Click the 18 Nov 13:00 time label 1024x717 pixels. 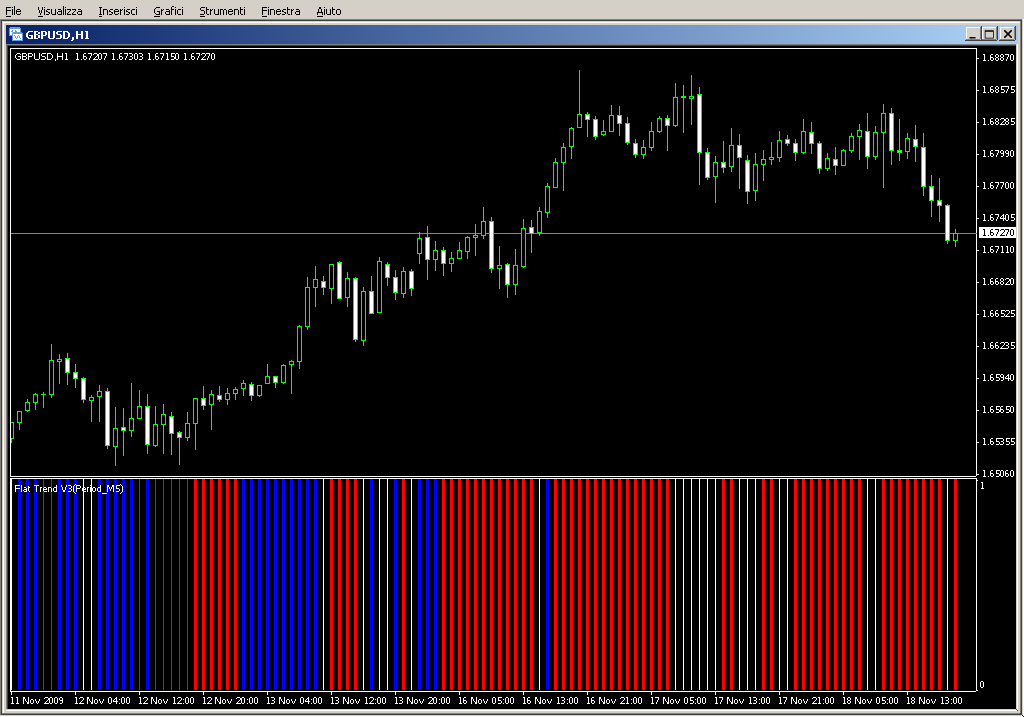click(936, 701)
